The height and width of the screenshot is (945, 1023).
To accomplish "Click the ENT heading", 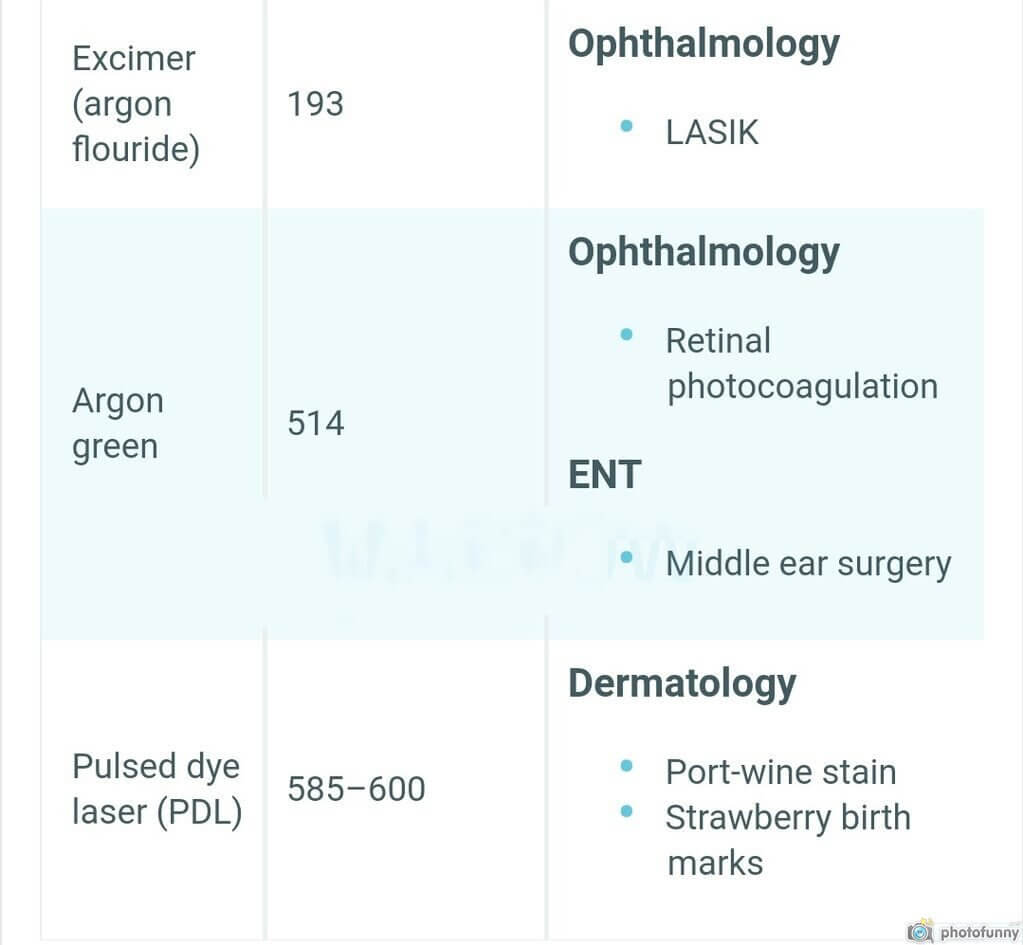I will 605,474.
